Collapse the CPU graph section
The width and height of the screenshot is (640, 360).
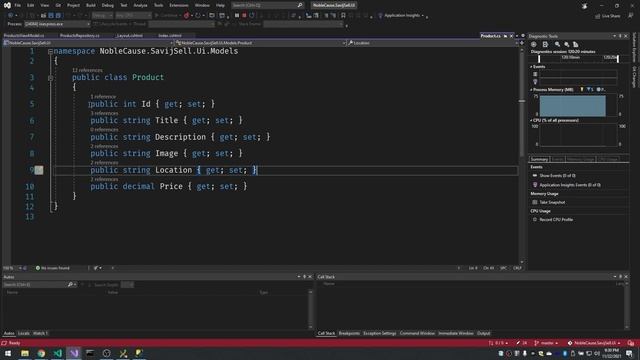tap(531, 120)
